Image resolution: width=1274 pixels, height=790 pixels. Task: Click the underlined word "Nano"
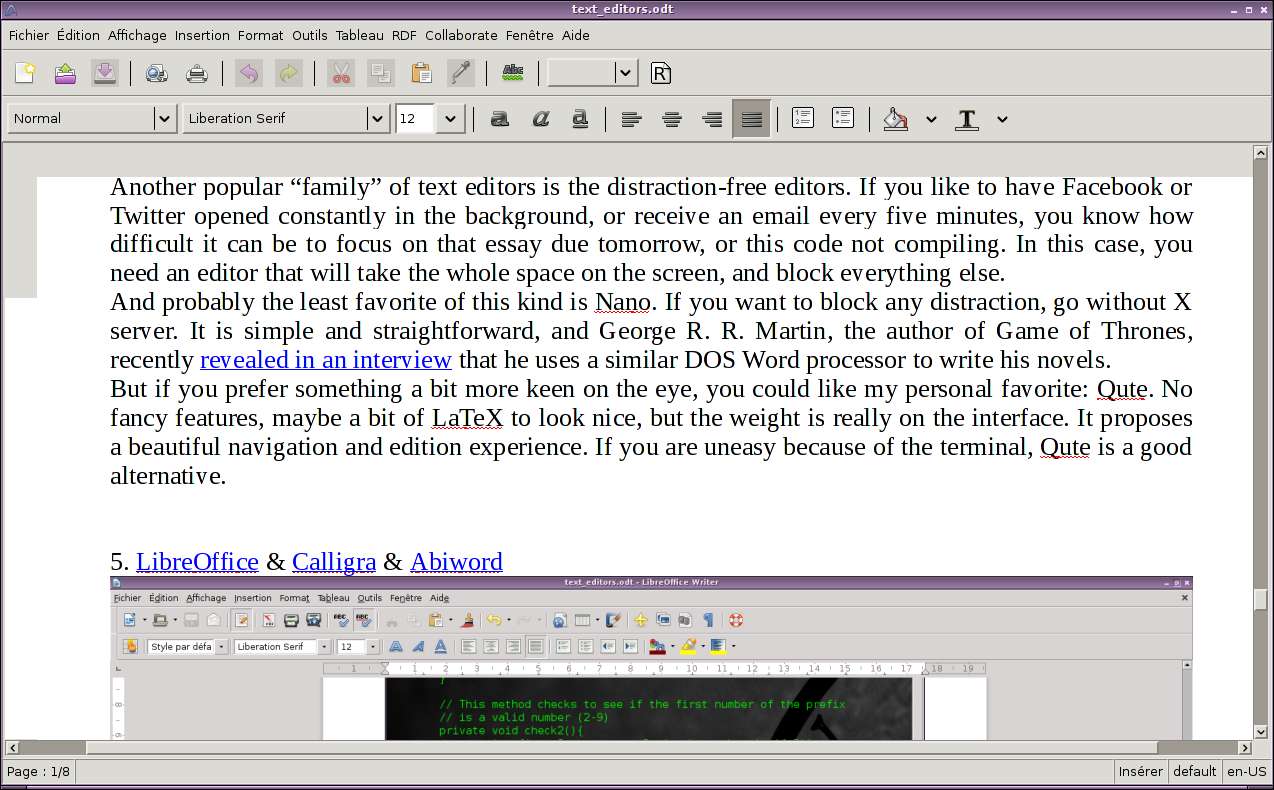click(x=623, y=302)
